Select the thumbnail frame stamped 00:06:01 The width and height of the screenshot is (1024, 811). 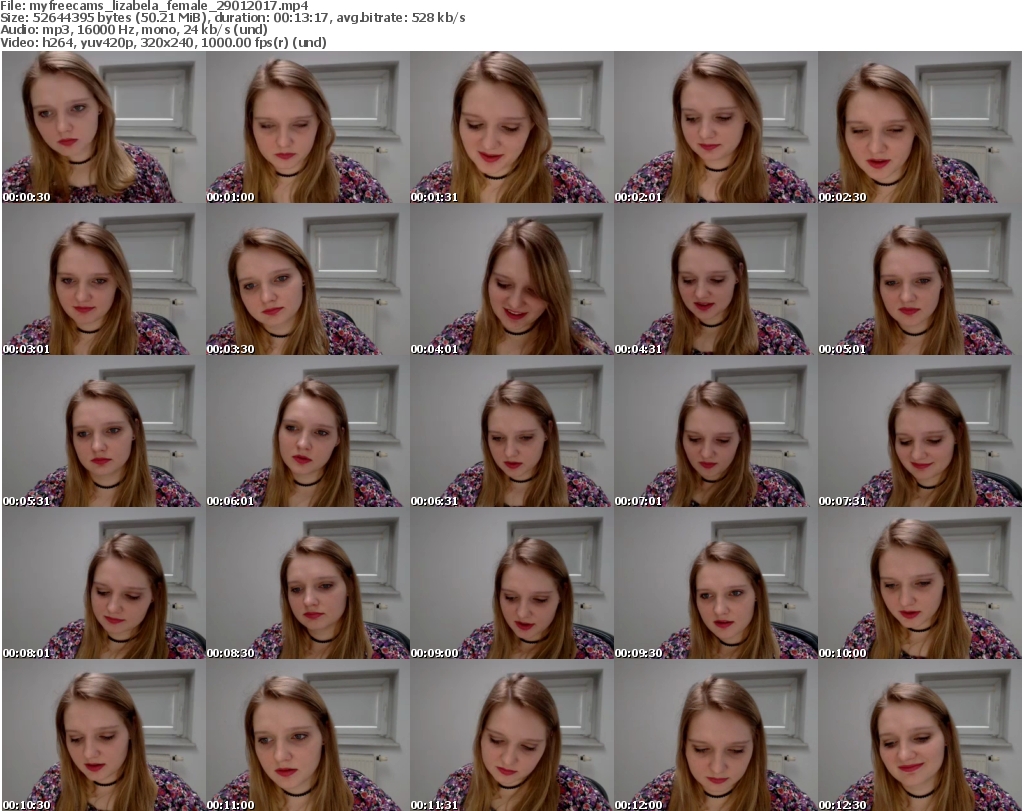click(308, 432)
